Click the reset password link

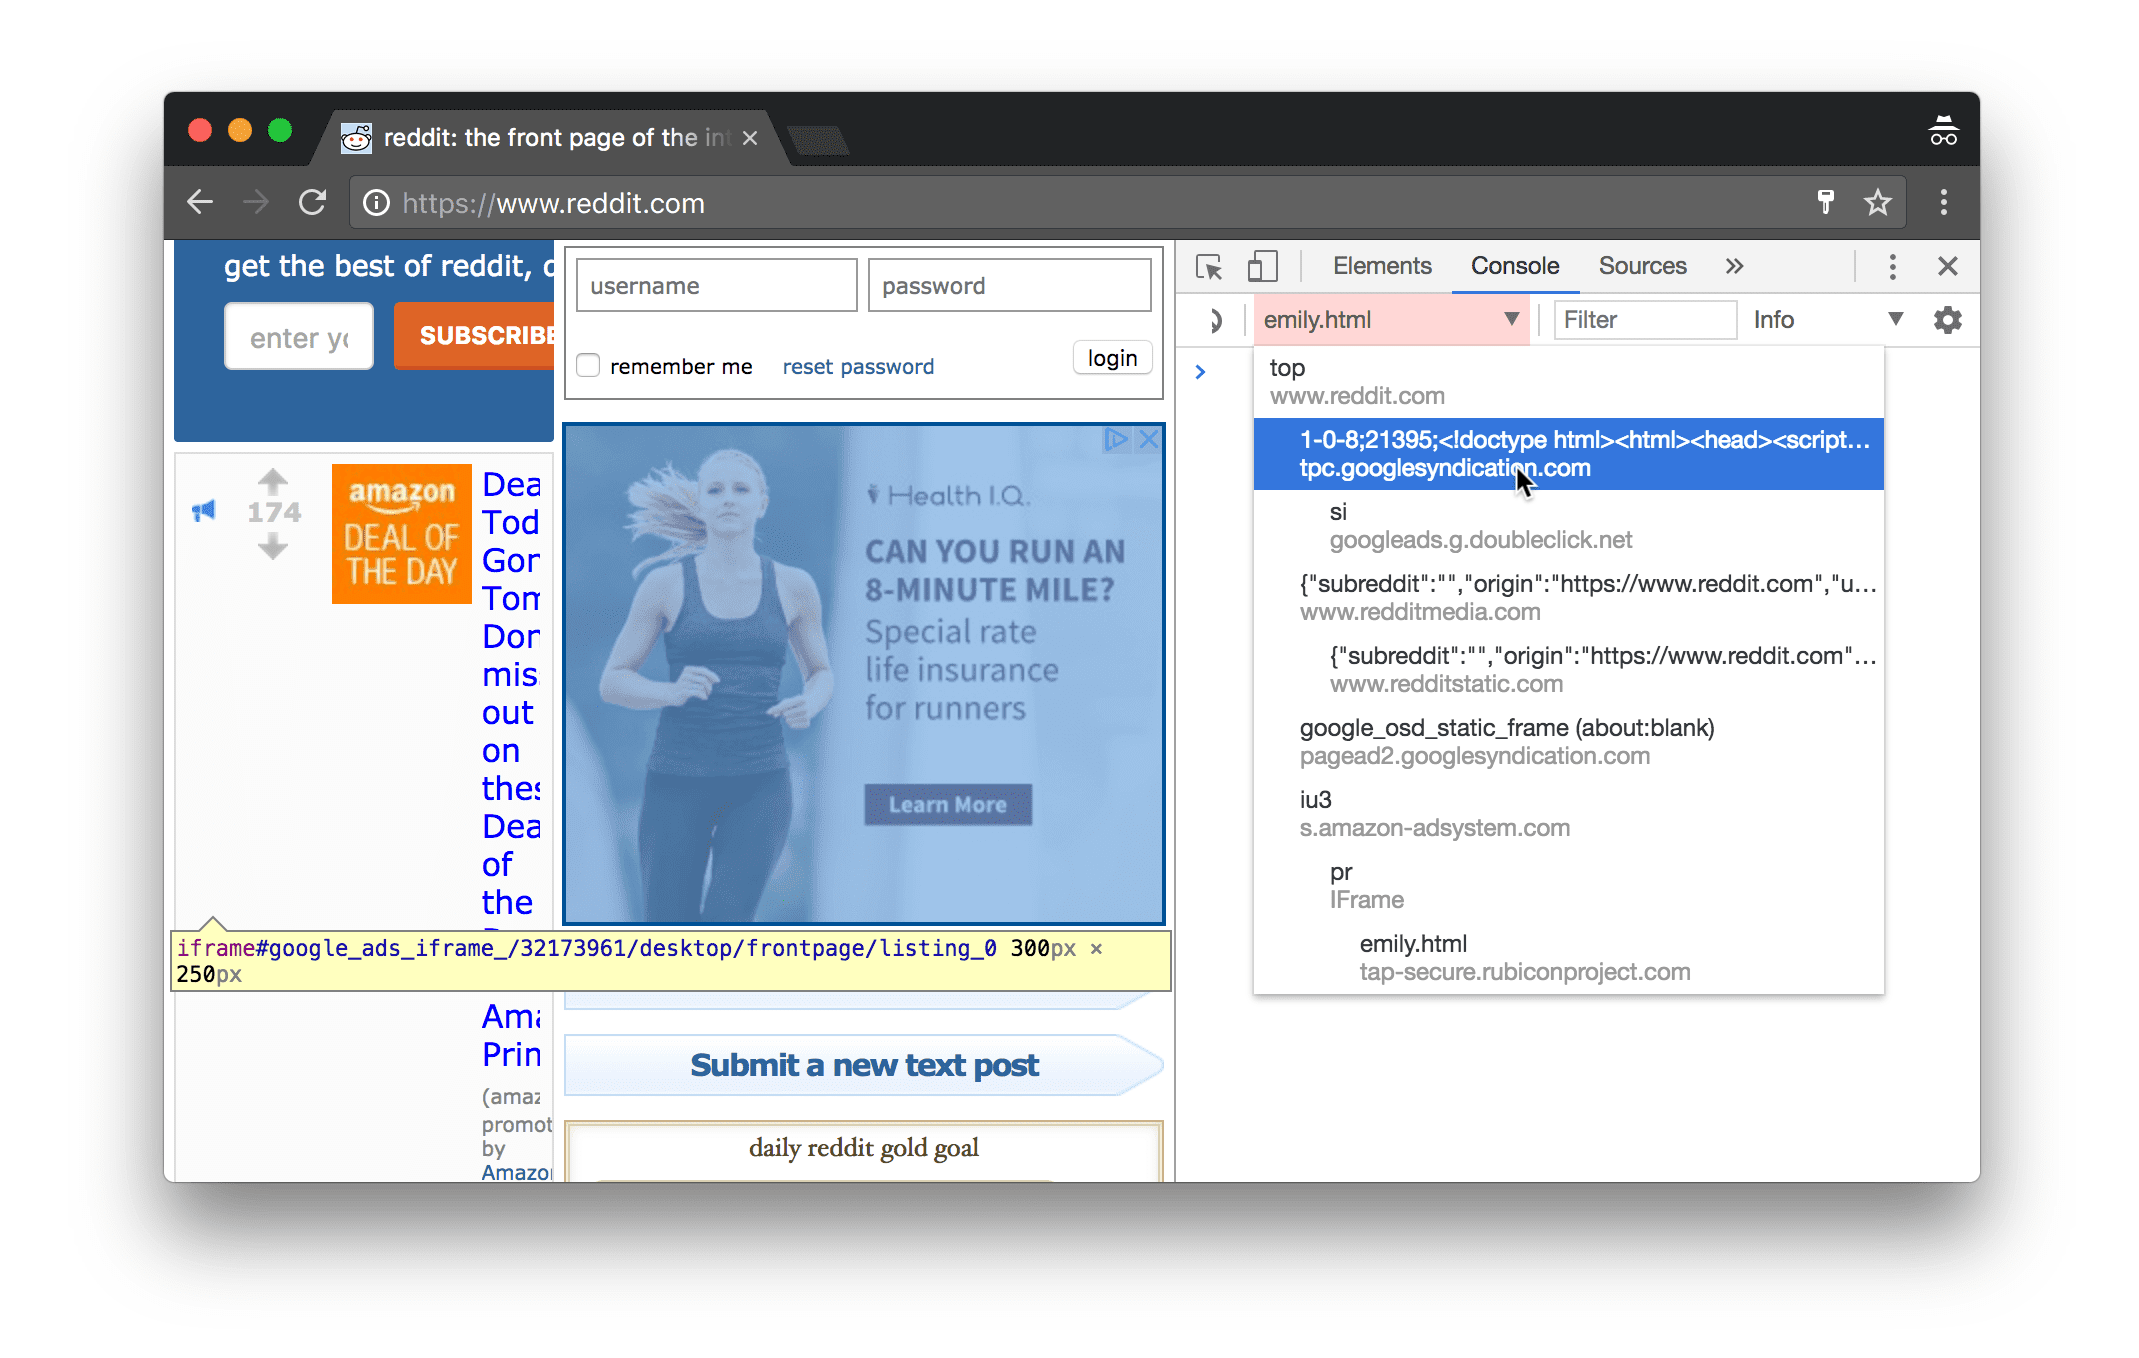[x=857, y=365]
